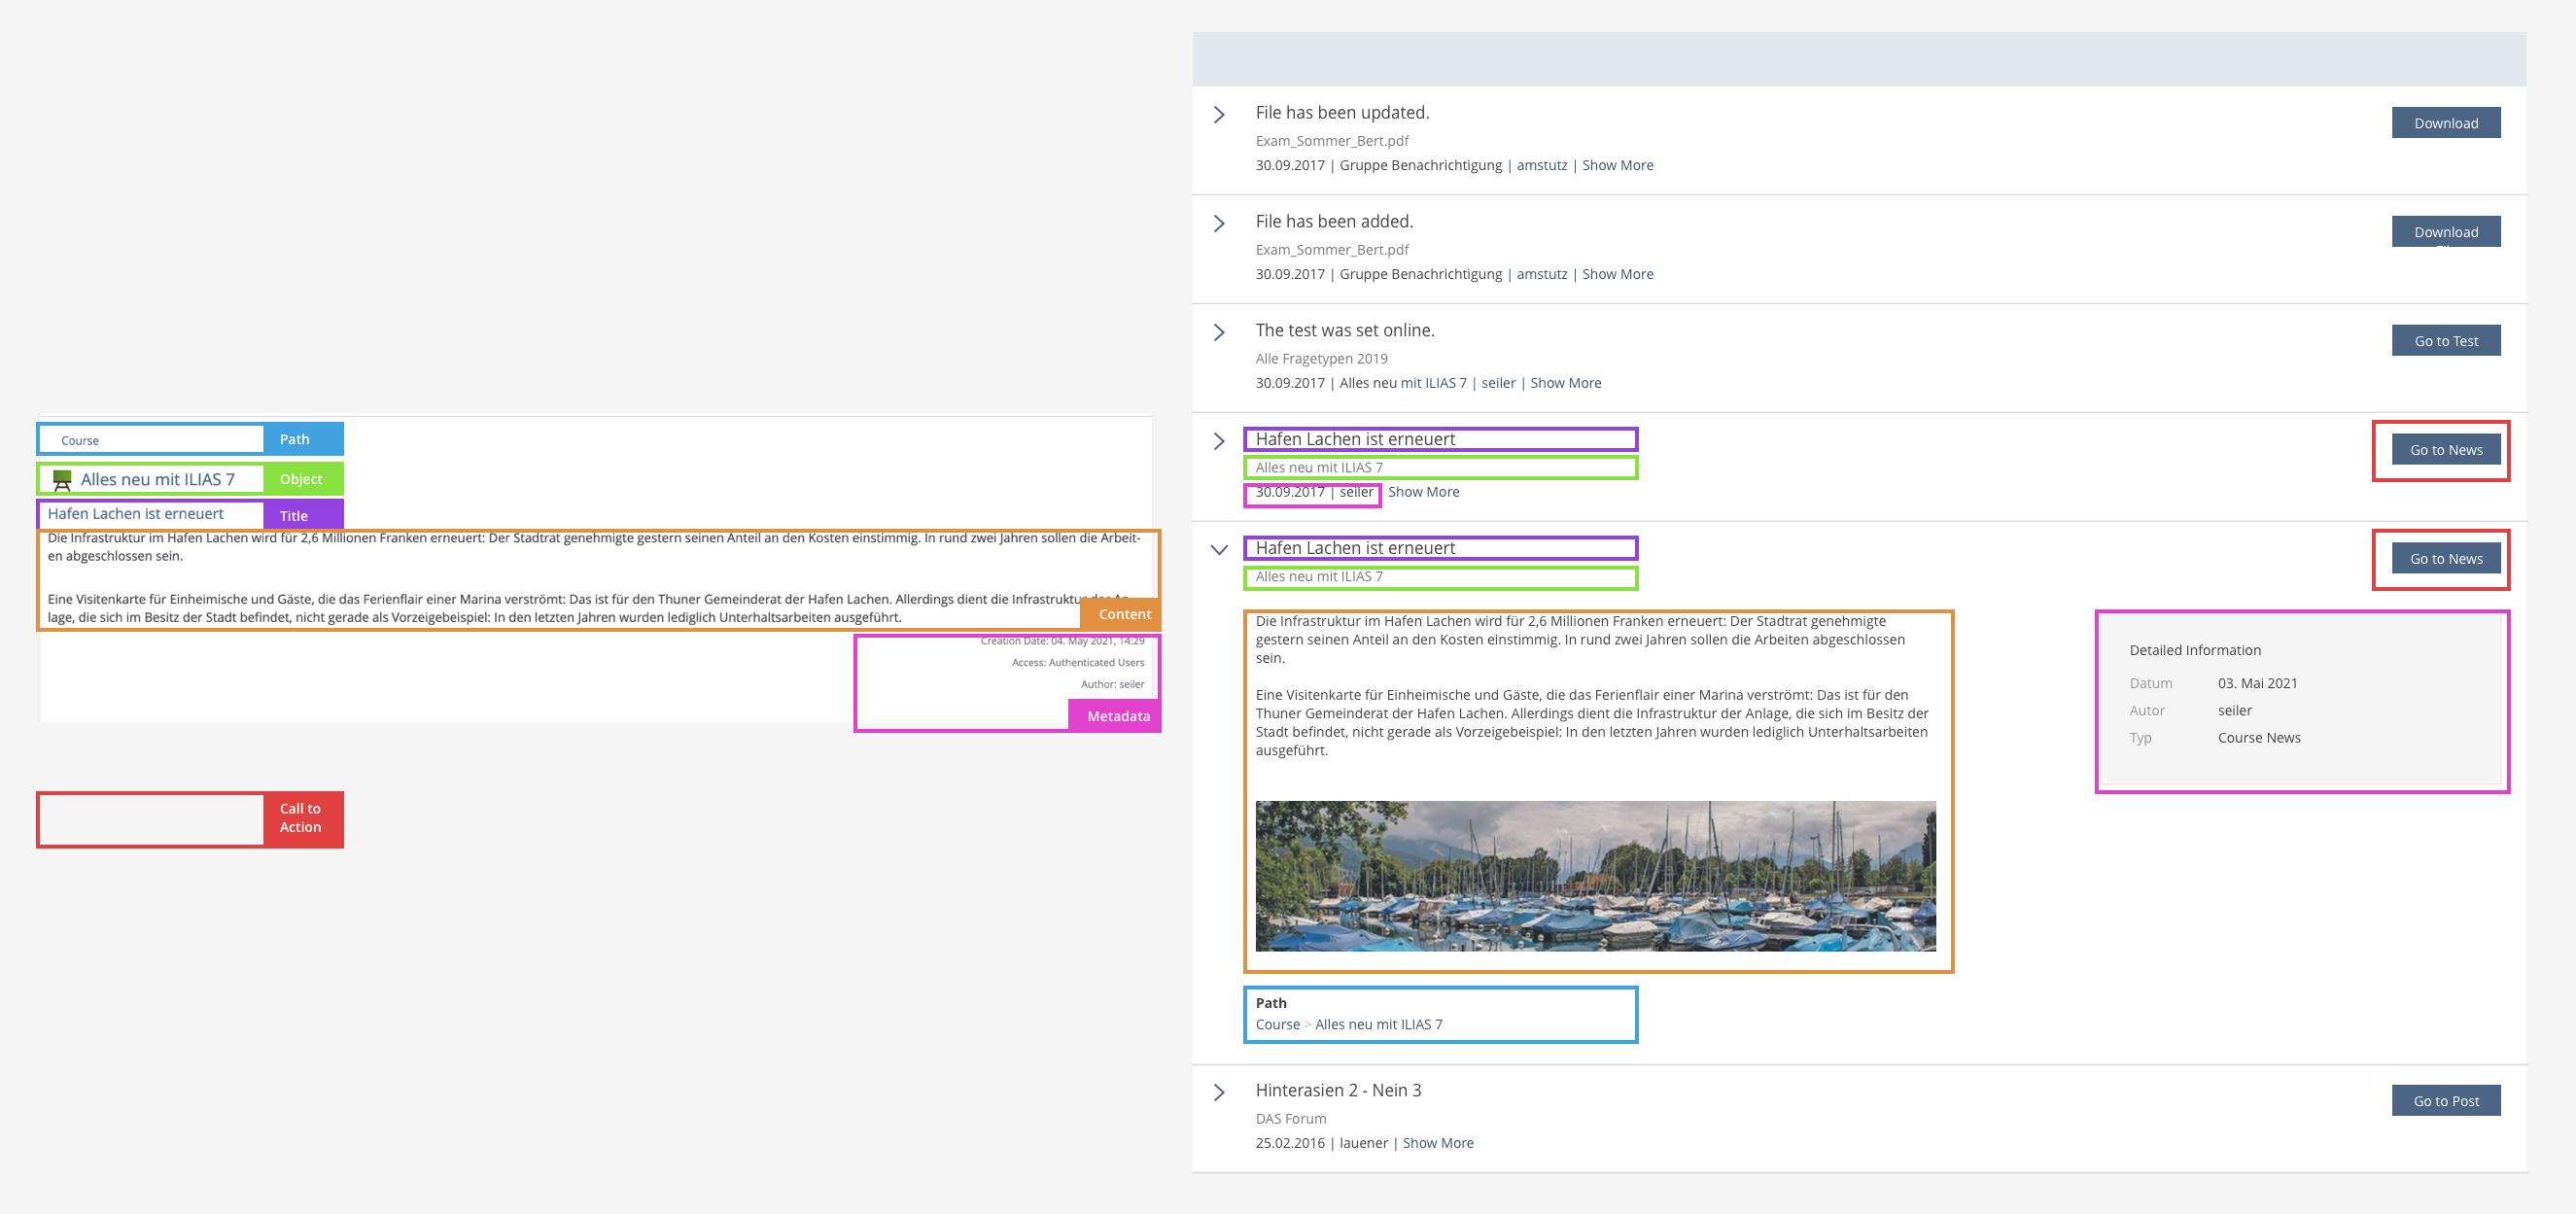Click the Hafen Lachen ist erneuert title on left
The width and height of the screenshot is (2576, 1214).
pos(136,514)
